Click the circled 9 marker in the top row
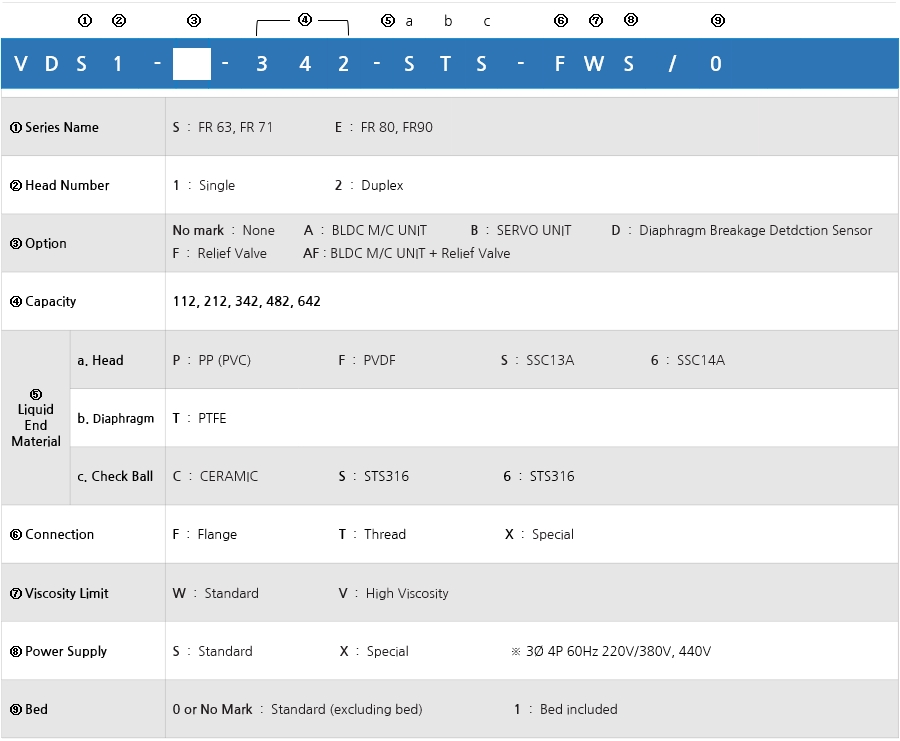The height and width of the screenshot is (741, 900). coord(717,20)
